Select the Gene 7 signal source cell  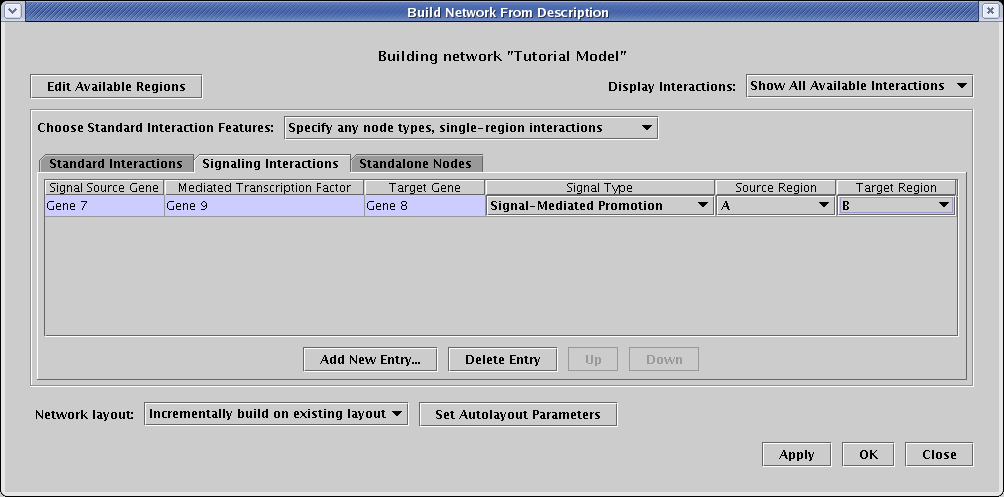click(x=104, y=206)
